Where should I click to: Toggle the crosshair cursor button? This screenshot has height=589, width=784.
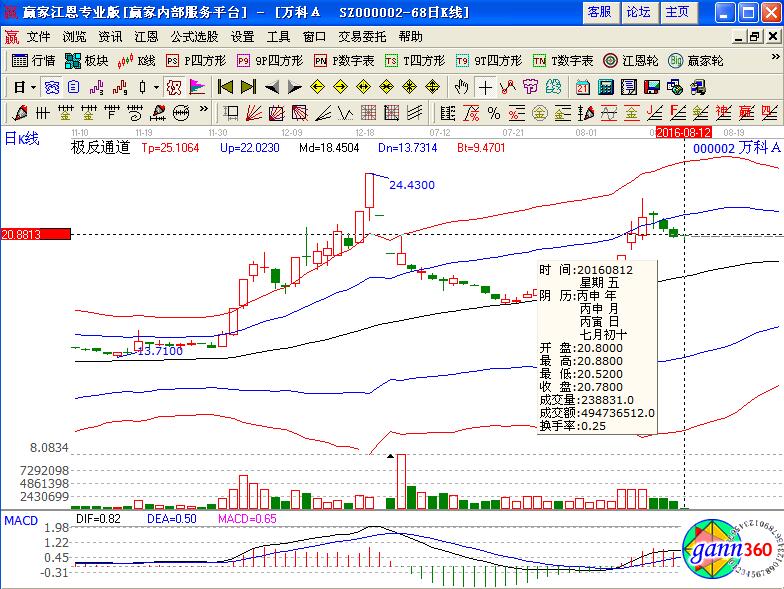(485, 86)
